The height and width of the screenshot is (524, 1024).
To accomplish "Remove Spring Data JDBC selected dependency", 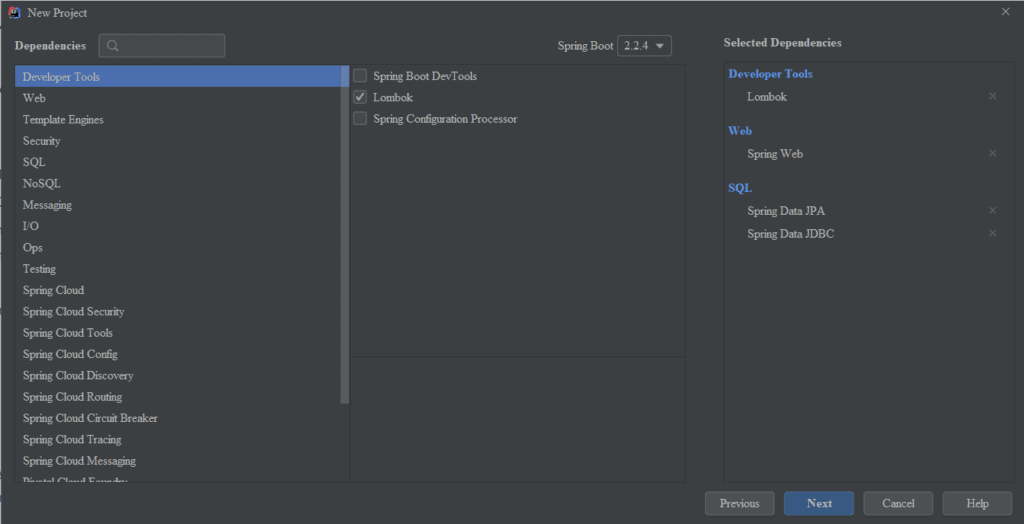I will point(992,234).
